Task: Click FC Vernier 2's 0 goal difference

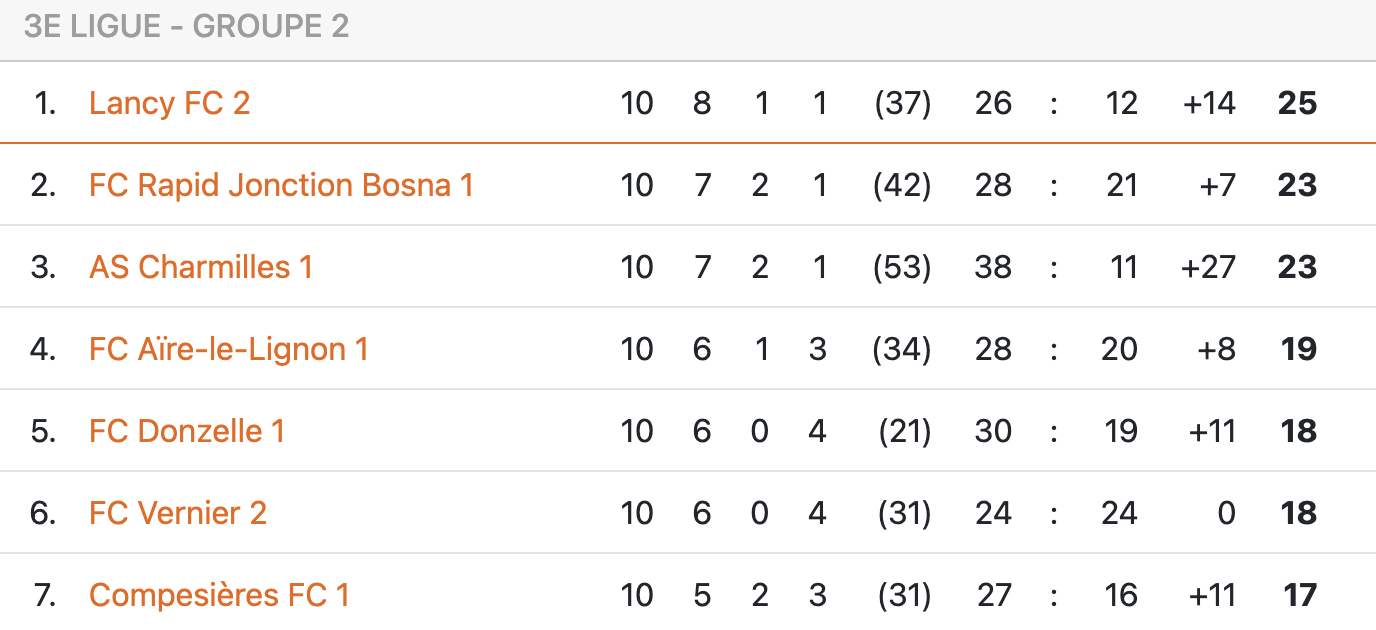Action: tap(1226, 513)
